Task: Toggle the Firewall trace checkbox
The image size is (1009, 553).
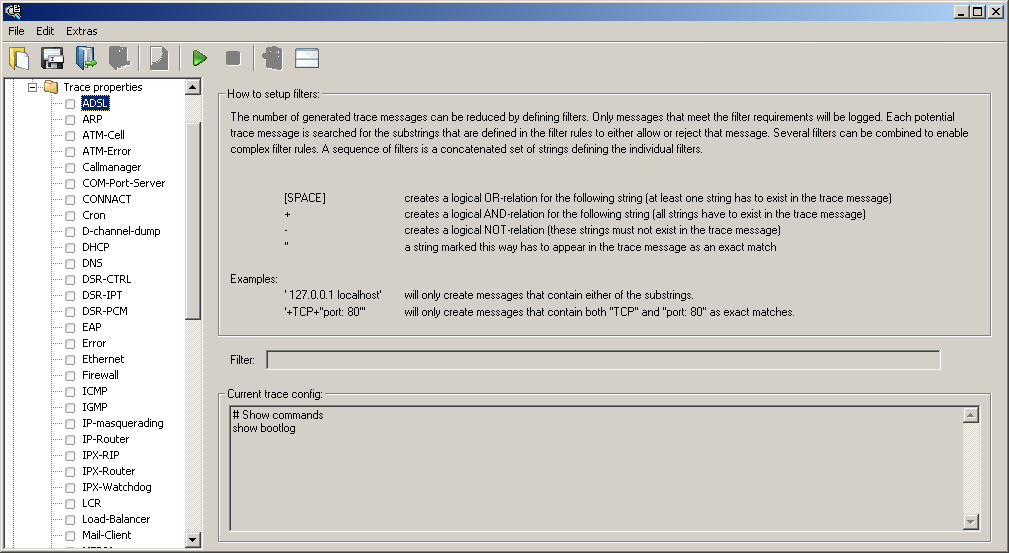Action: point(70,375)
